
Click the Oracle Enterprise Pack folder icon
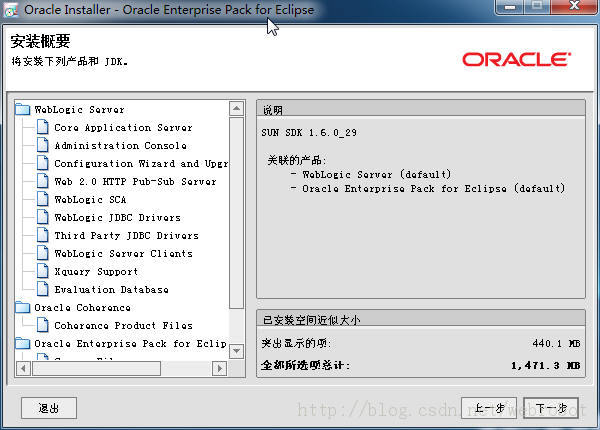pos(23,343)
